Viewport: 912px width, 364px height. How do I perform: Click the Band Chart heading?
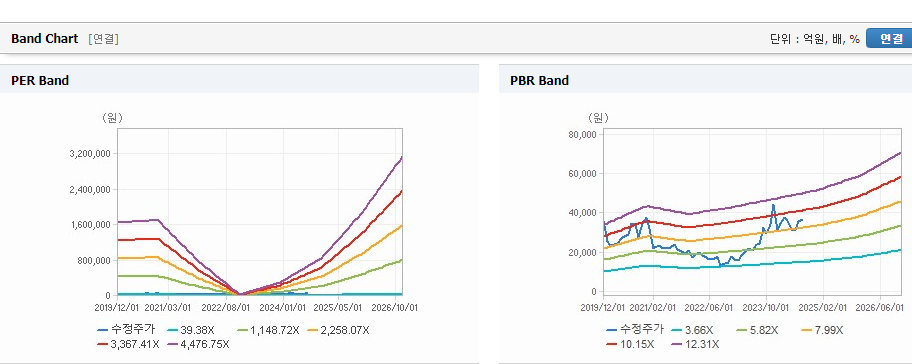coord(44,39)
